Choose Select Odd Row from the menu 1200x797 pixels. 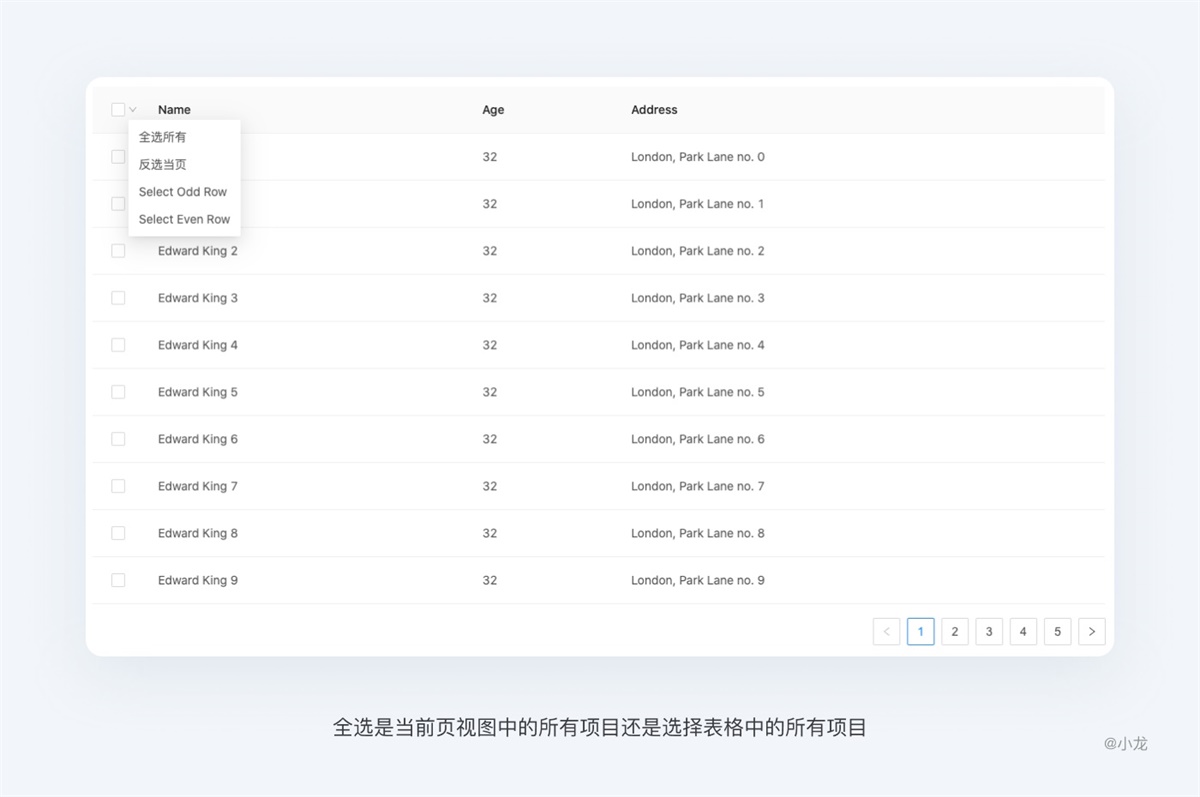click(183, 192)
